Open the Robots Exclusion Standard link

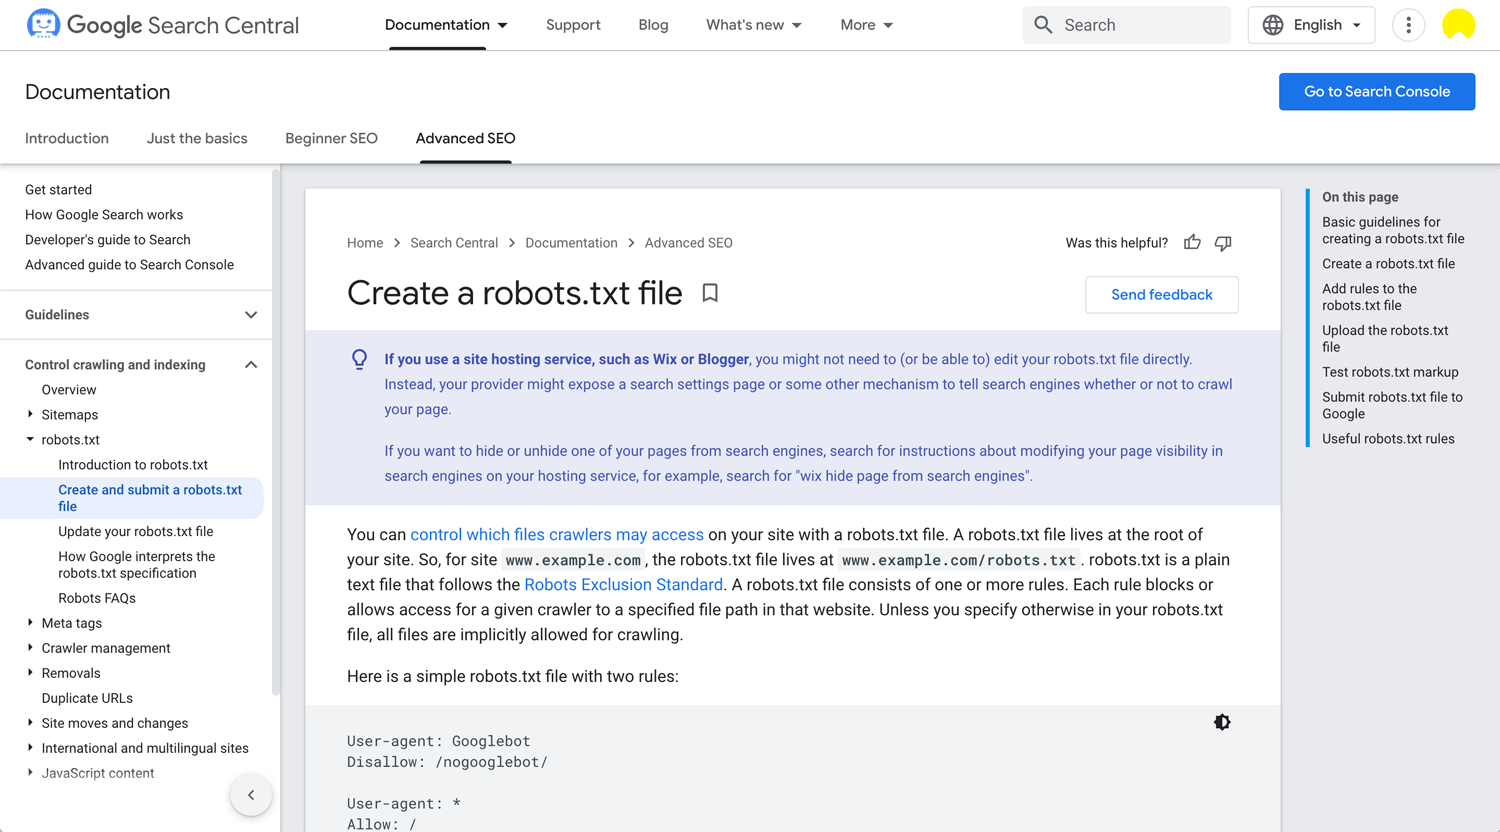pos(623,585)
